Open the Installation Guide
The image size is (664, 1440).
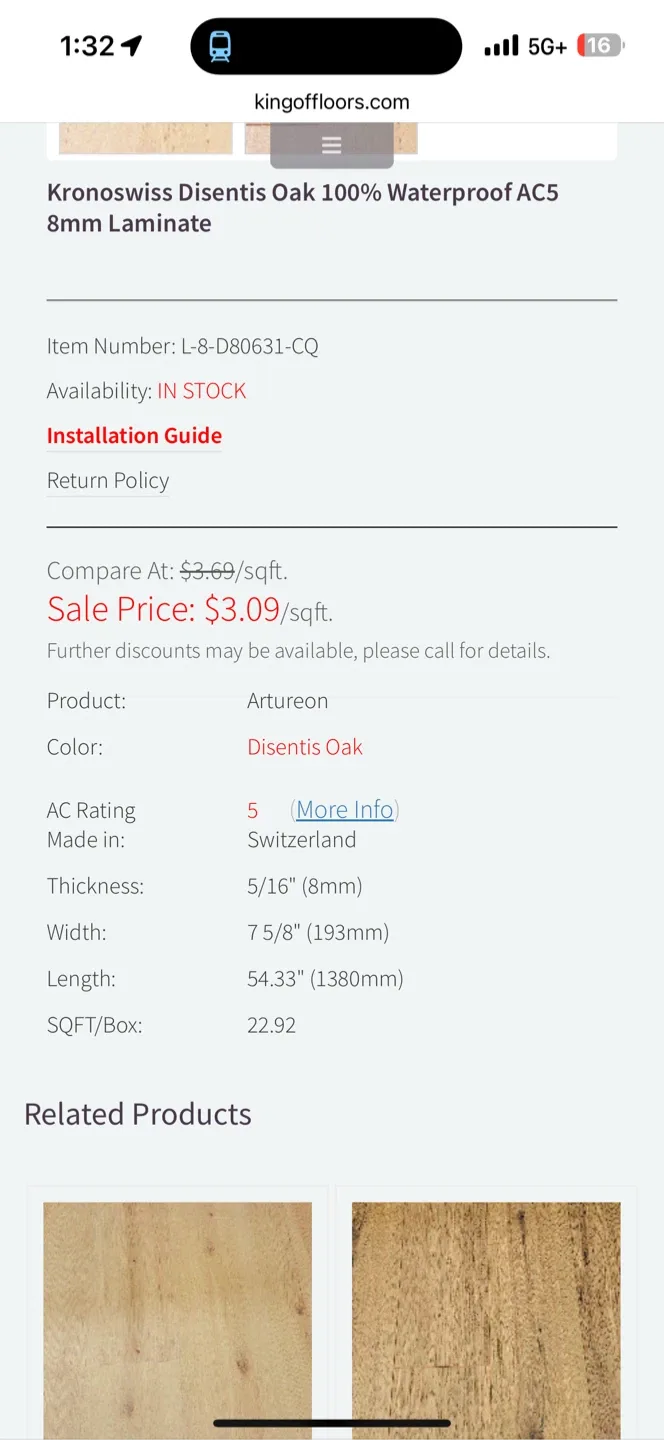pos(134,435)
